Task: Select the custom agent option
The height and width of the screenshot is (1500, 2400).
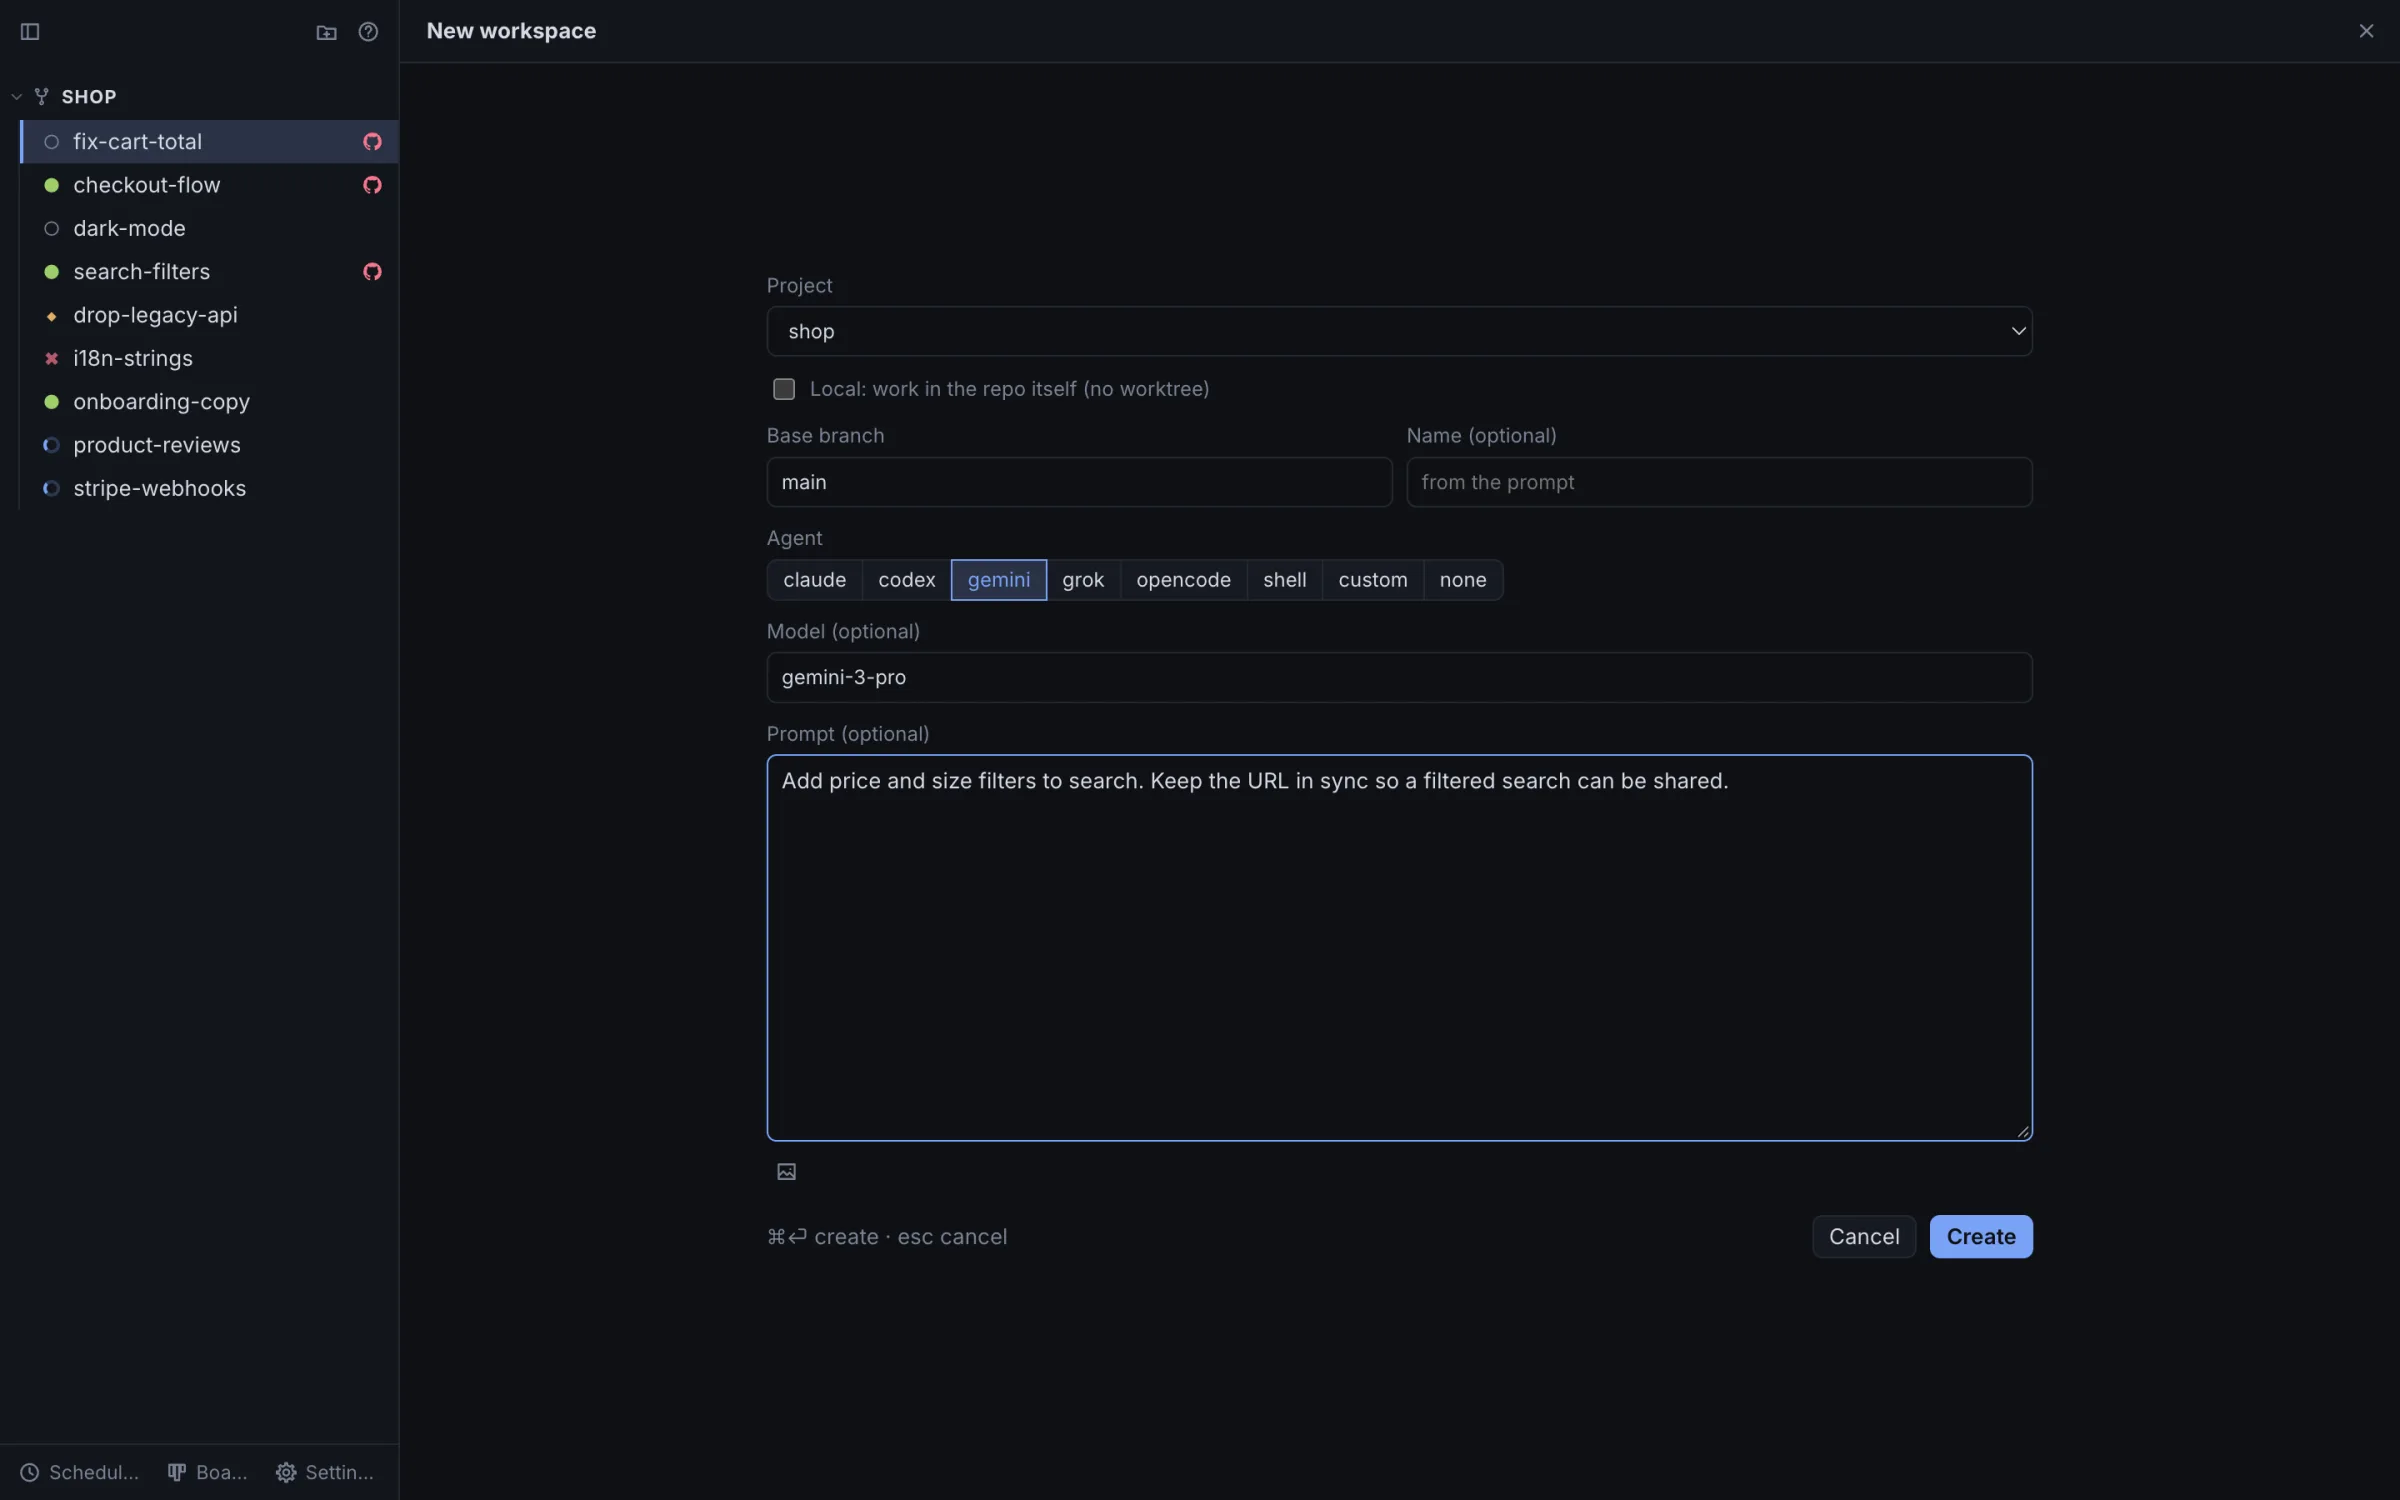Action: (1372, 580)
